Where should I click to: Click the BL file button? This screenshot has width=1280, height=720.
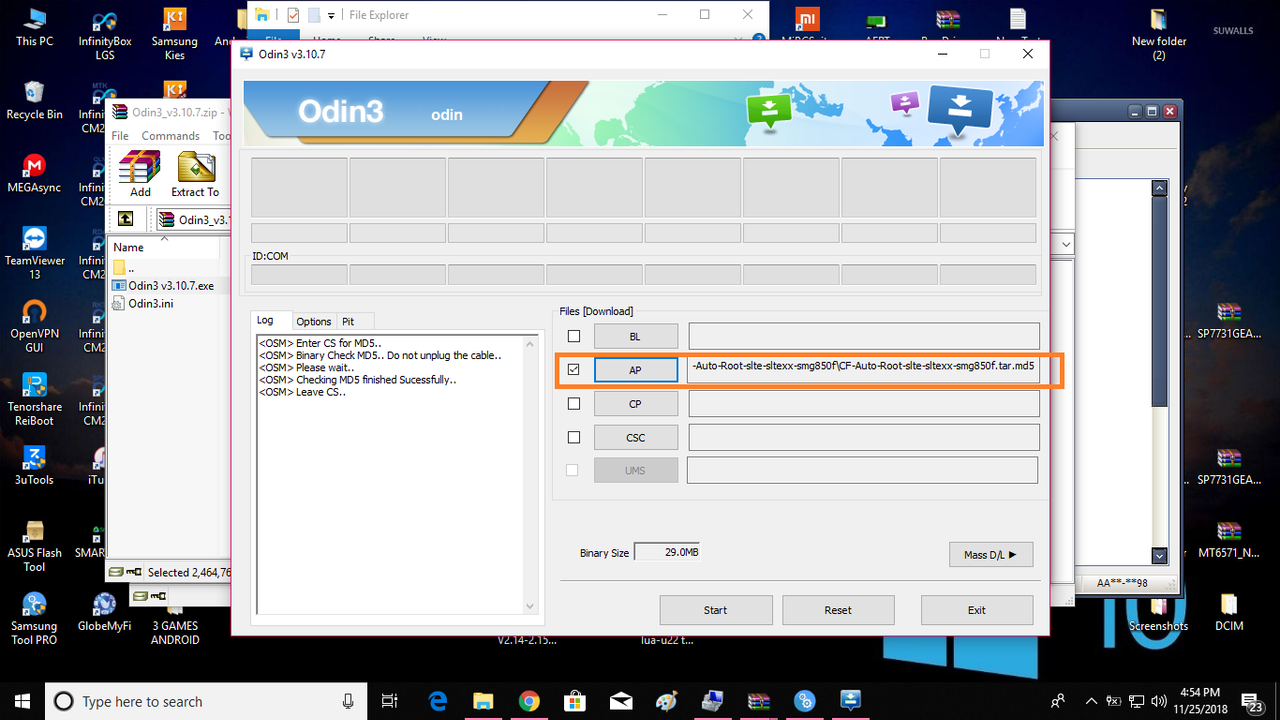(x=636, y=337)
